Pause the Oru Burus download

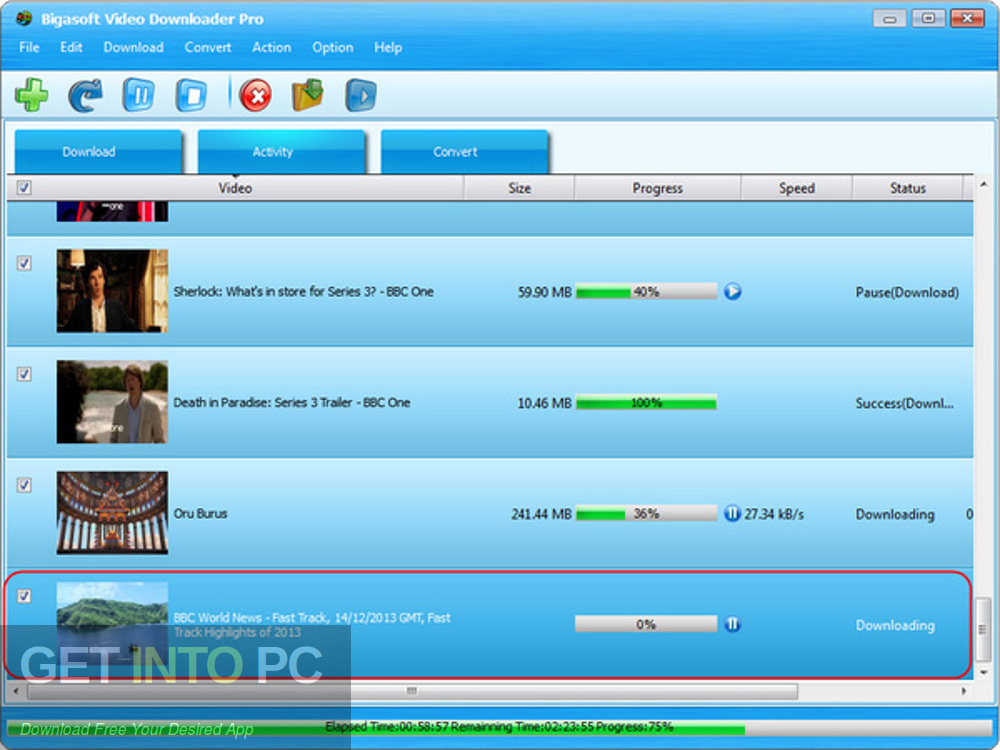(733, 513)
